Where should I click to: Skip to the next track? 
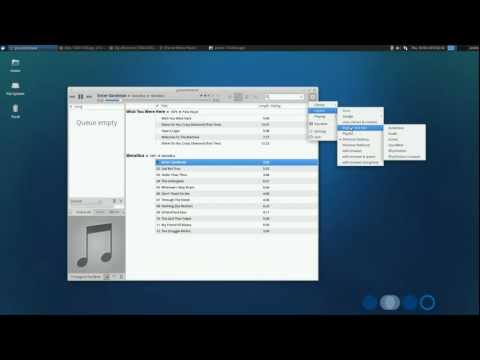point(89,96)
